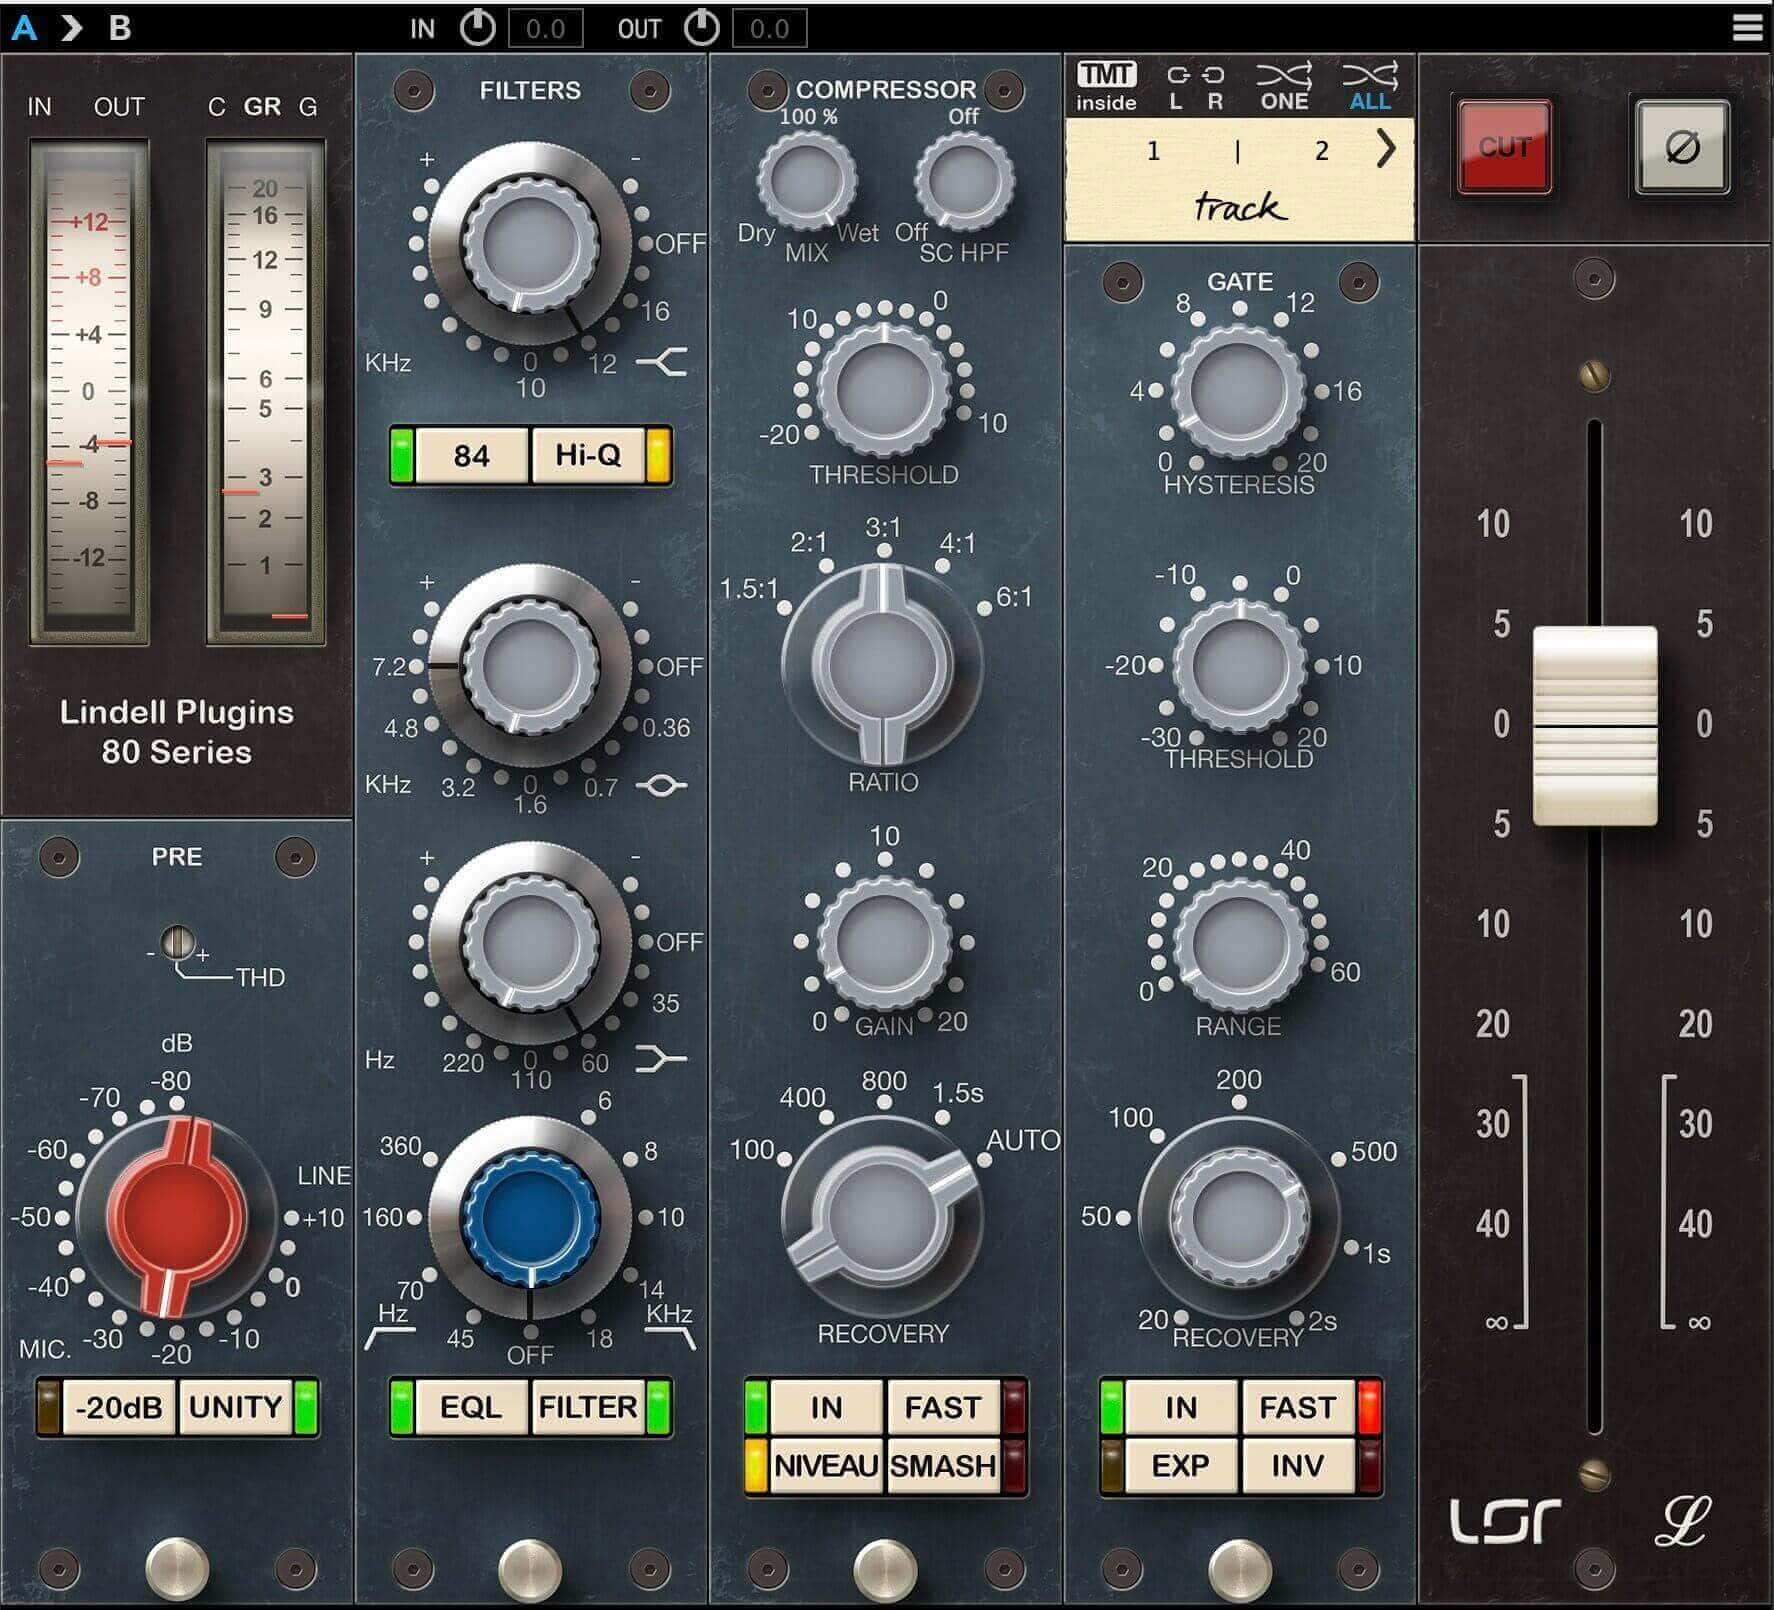The image size is (1774, 1610).
Task: Show the C meter mode
Action: (216, 106)
